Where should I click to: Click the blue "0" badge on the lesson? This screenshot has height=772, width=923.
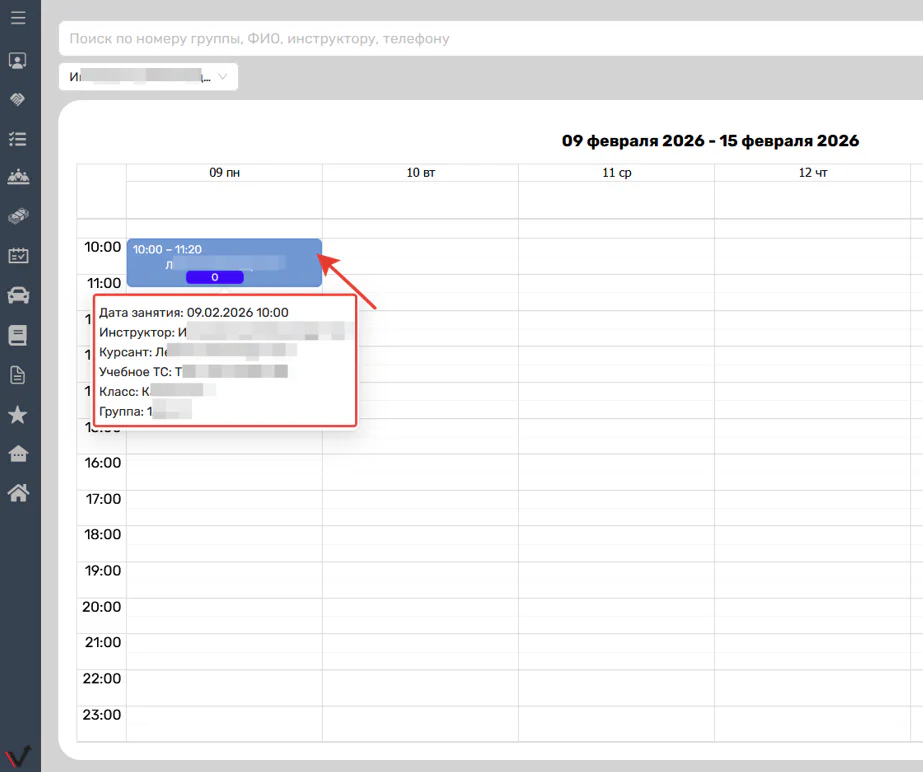tap(214, 277)
